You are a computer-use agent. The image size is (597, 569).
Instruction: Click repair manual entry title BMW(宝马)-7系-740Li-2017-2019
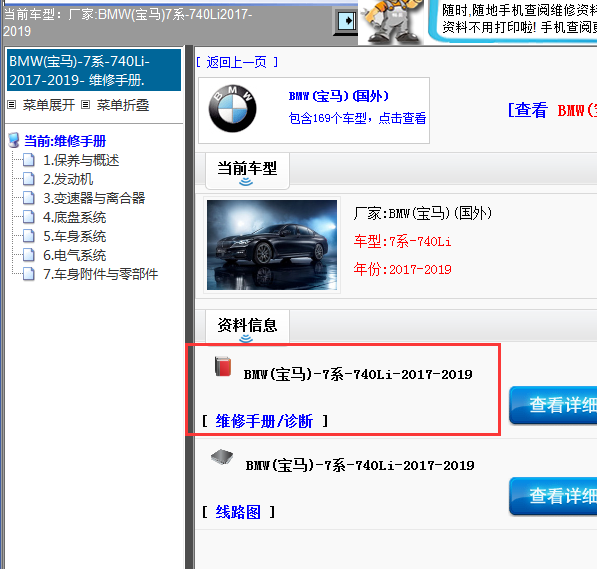[358, 375]
